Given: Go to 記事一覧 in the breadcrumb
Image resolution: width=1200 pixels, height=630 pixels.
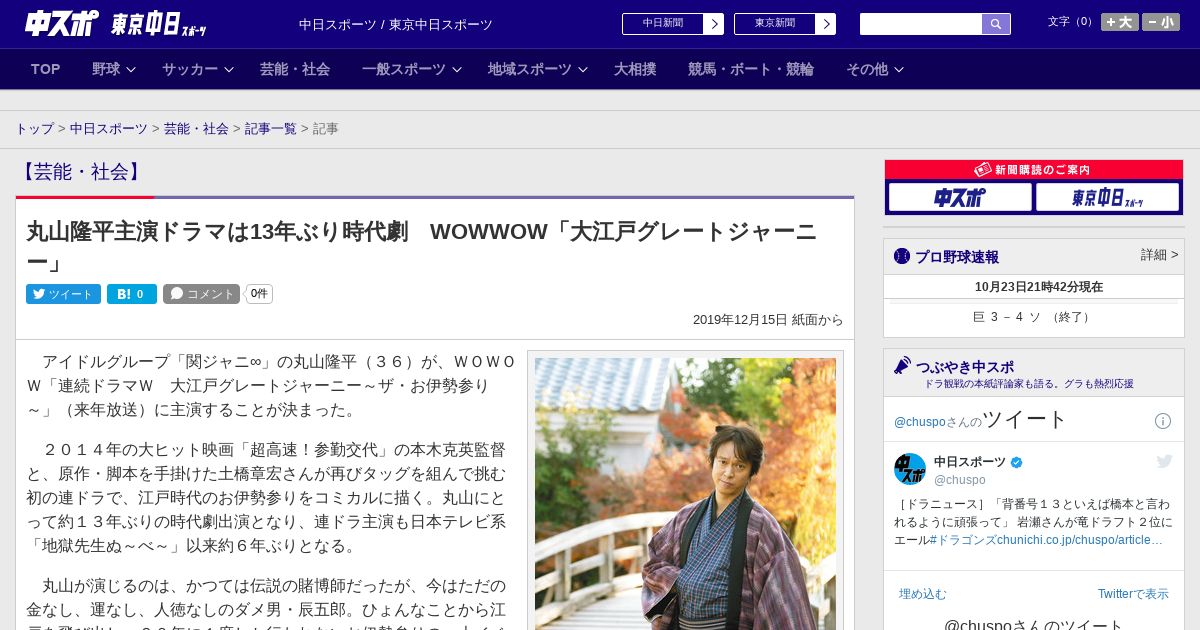Looking at the screenshot, I should pos(271,129).
